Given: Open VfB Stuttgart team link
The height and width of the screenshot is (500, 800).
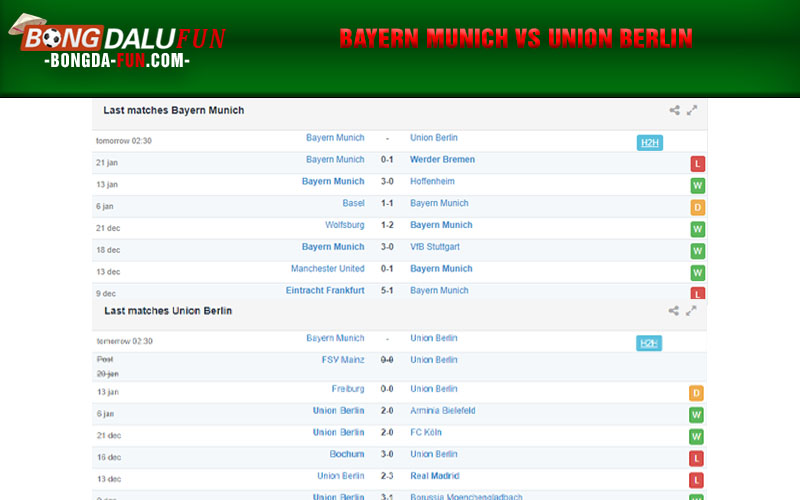Looking at the screenshot, I should (x=435, y=247).
